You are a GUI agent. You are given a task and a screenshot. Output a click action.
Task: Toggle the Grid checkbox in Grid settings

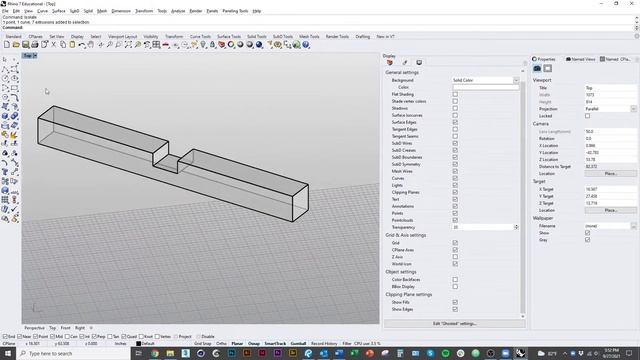(x=455, y=243)
